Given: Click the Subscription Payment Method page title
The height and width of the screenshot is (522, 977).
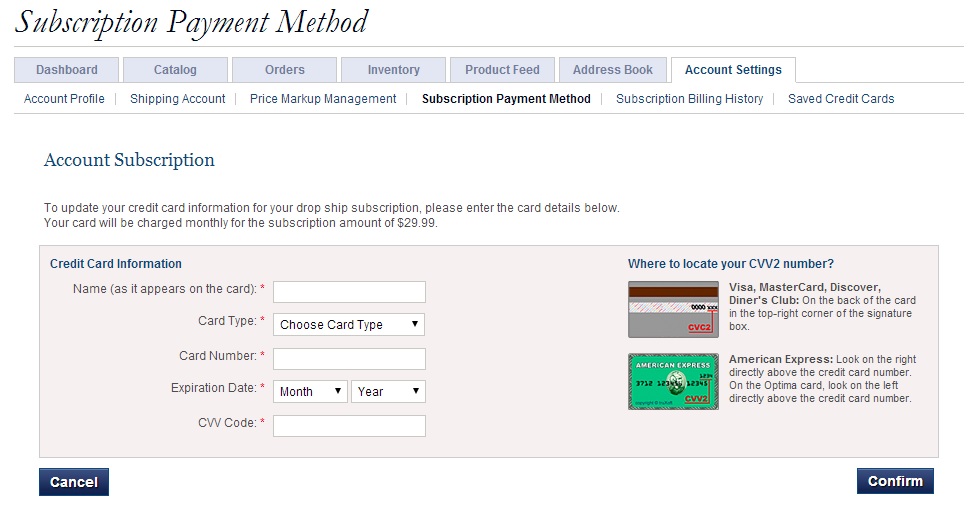Looking at the screenshot, I should pos(192,22).
